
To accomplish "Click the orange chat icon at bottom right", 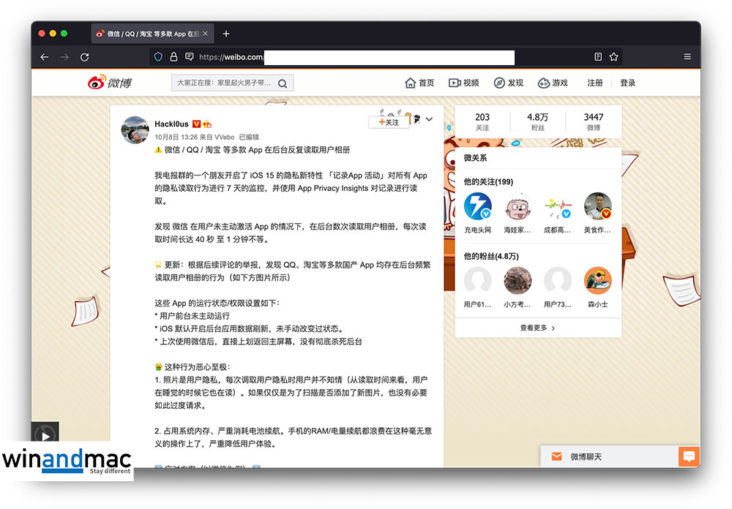I will click(x=688, y=457).
